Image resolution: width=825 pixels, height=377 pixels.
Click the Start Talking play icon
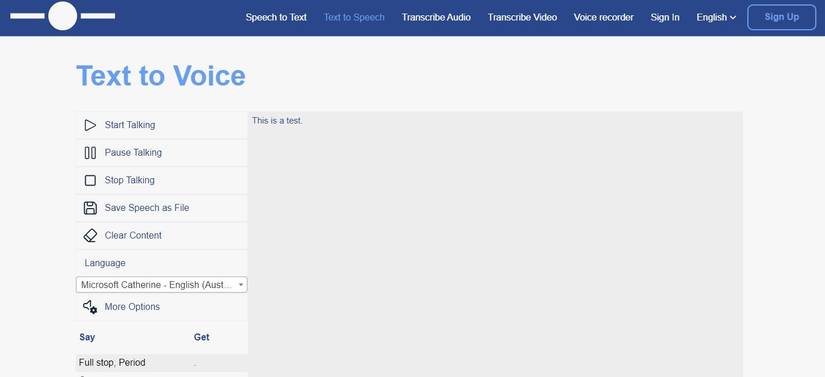coord(90,125)
